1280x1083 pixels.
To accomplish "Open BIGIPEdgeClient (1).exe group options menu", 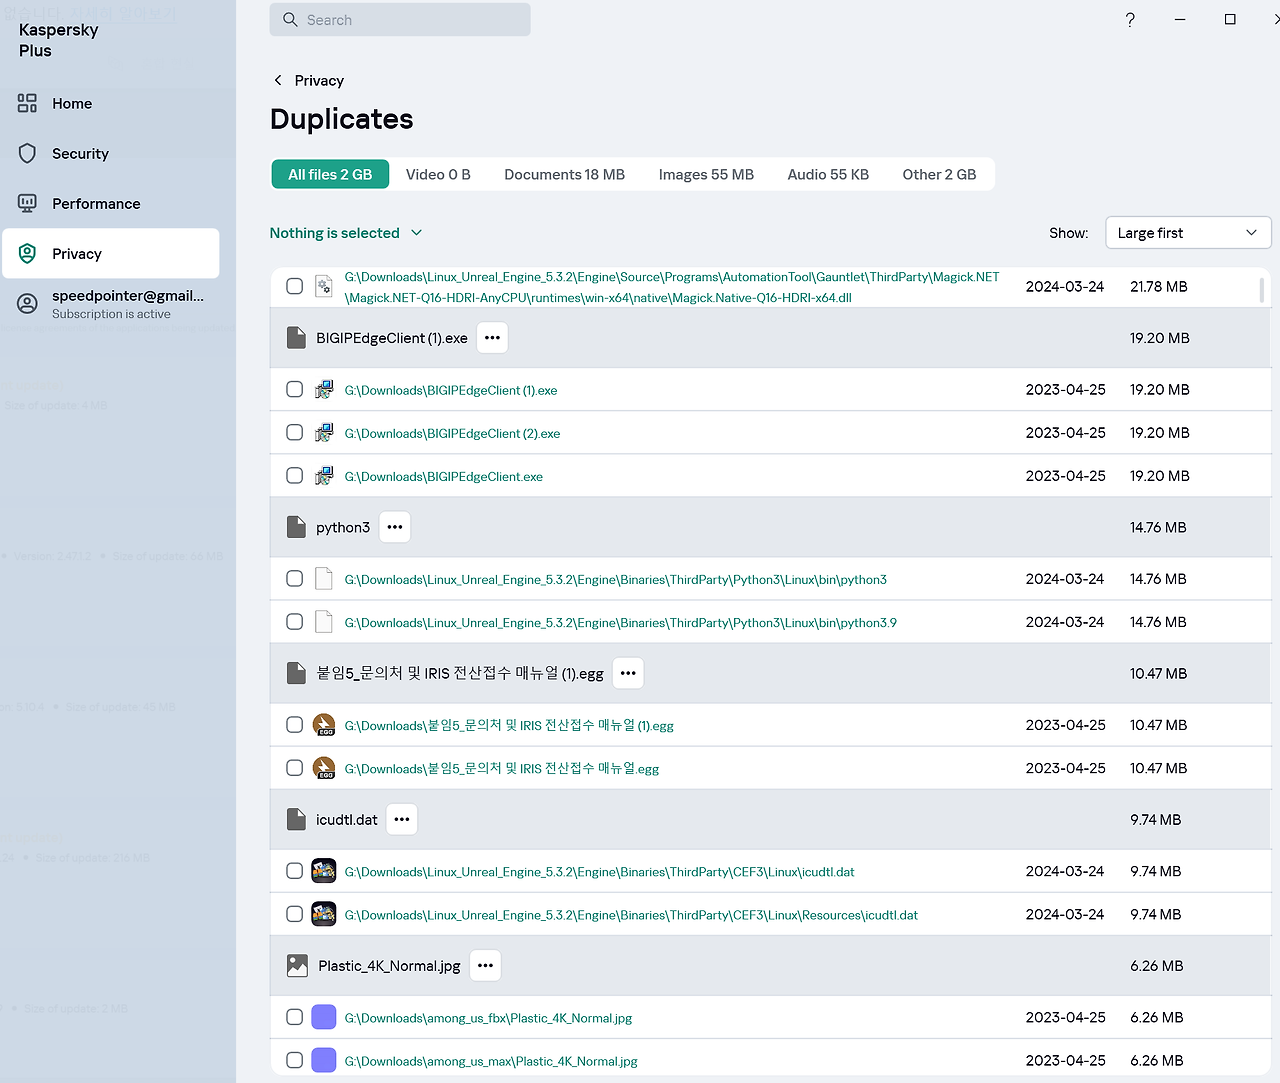I will (x=492, y=338).
